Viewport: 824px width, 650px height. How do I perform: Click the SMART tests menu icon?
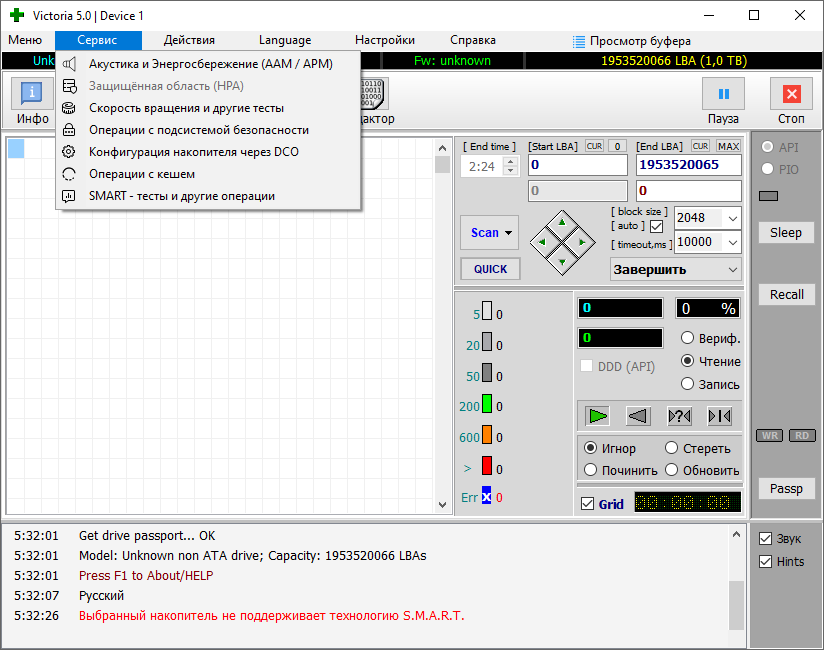point(69,196)
